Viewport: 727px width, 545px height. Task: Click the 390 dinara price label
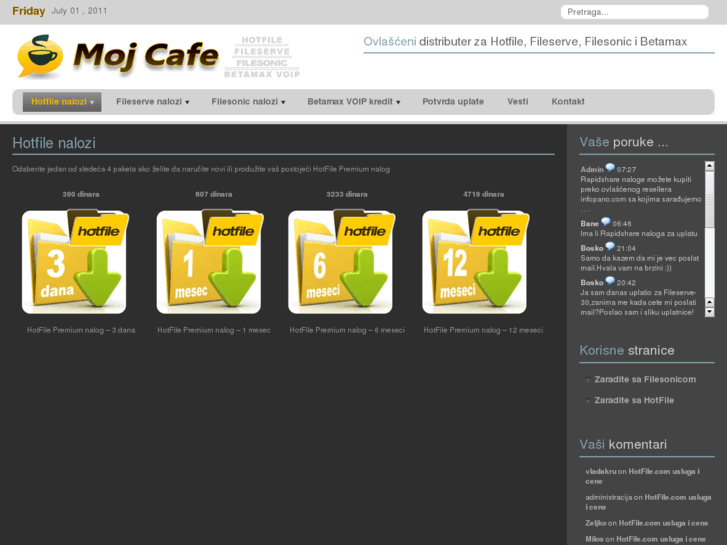click(81, 194)
